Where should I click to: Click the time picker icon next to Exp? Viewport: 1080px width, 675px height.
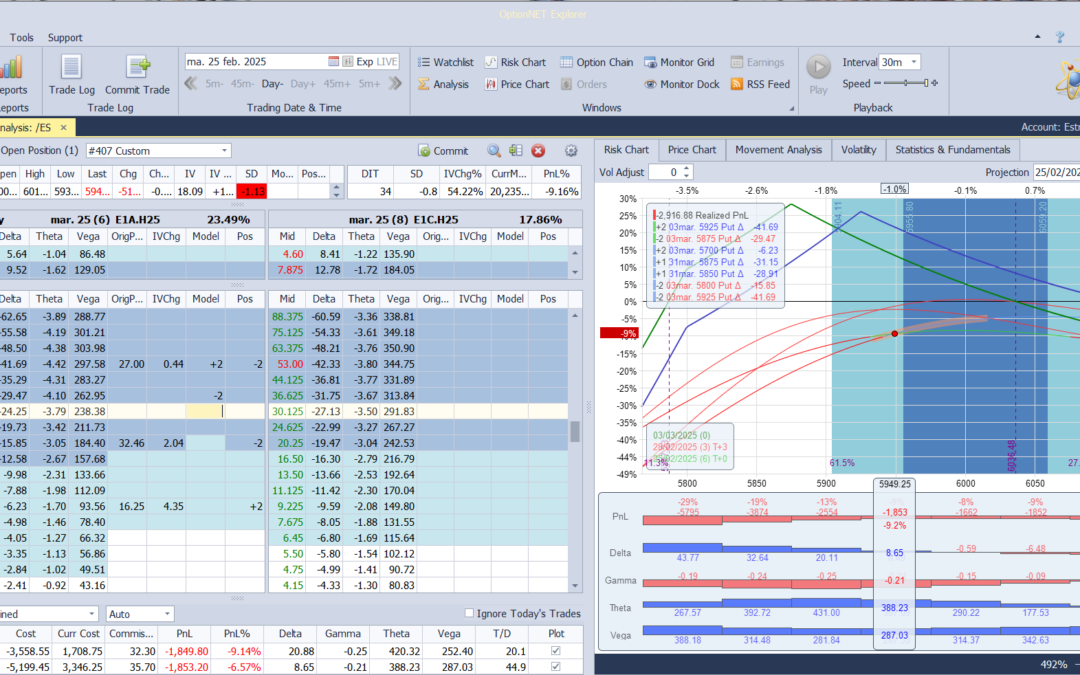click(x=348, y=61)
